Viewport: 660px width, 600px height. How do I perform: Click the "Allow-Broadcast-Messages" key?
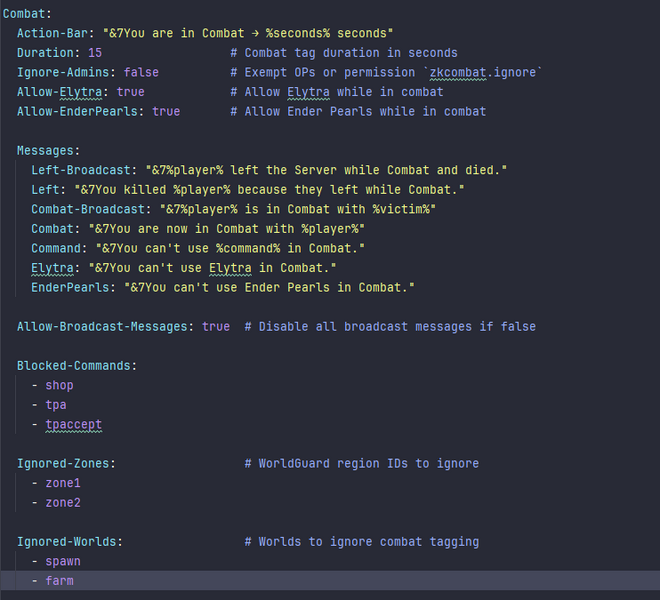pos(102,327)
